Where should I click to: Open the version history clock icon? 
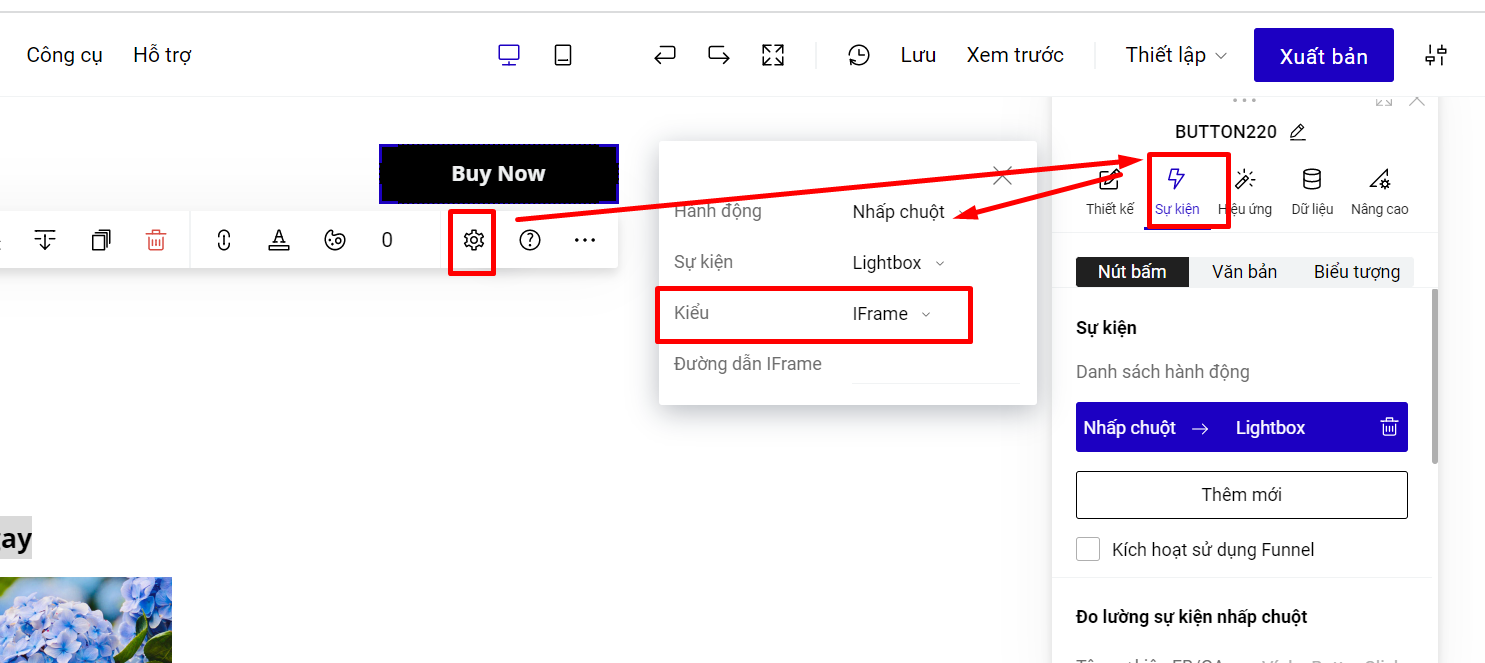pos(859,55)
